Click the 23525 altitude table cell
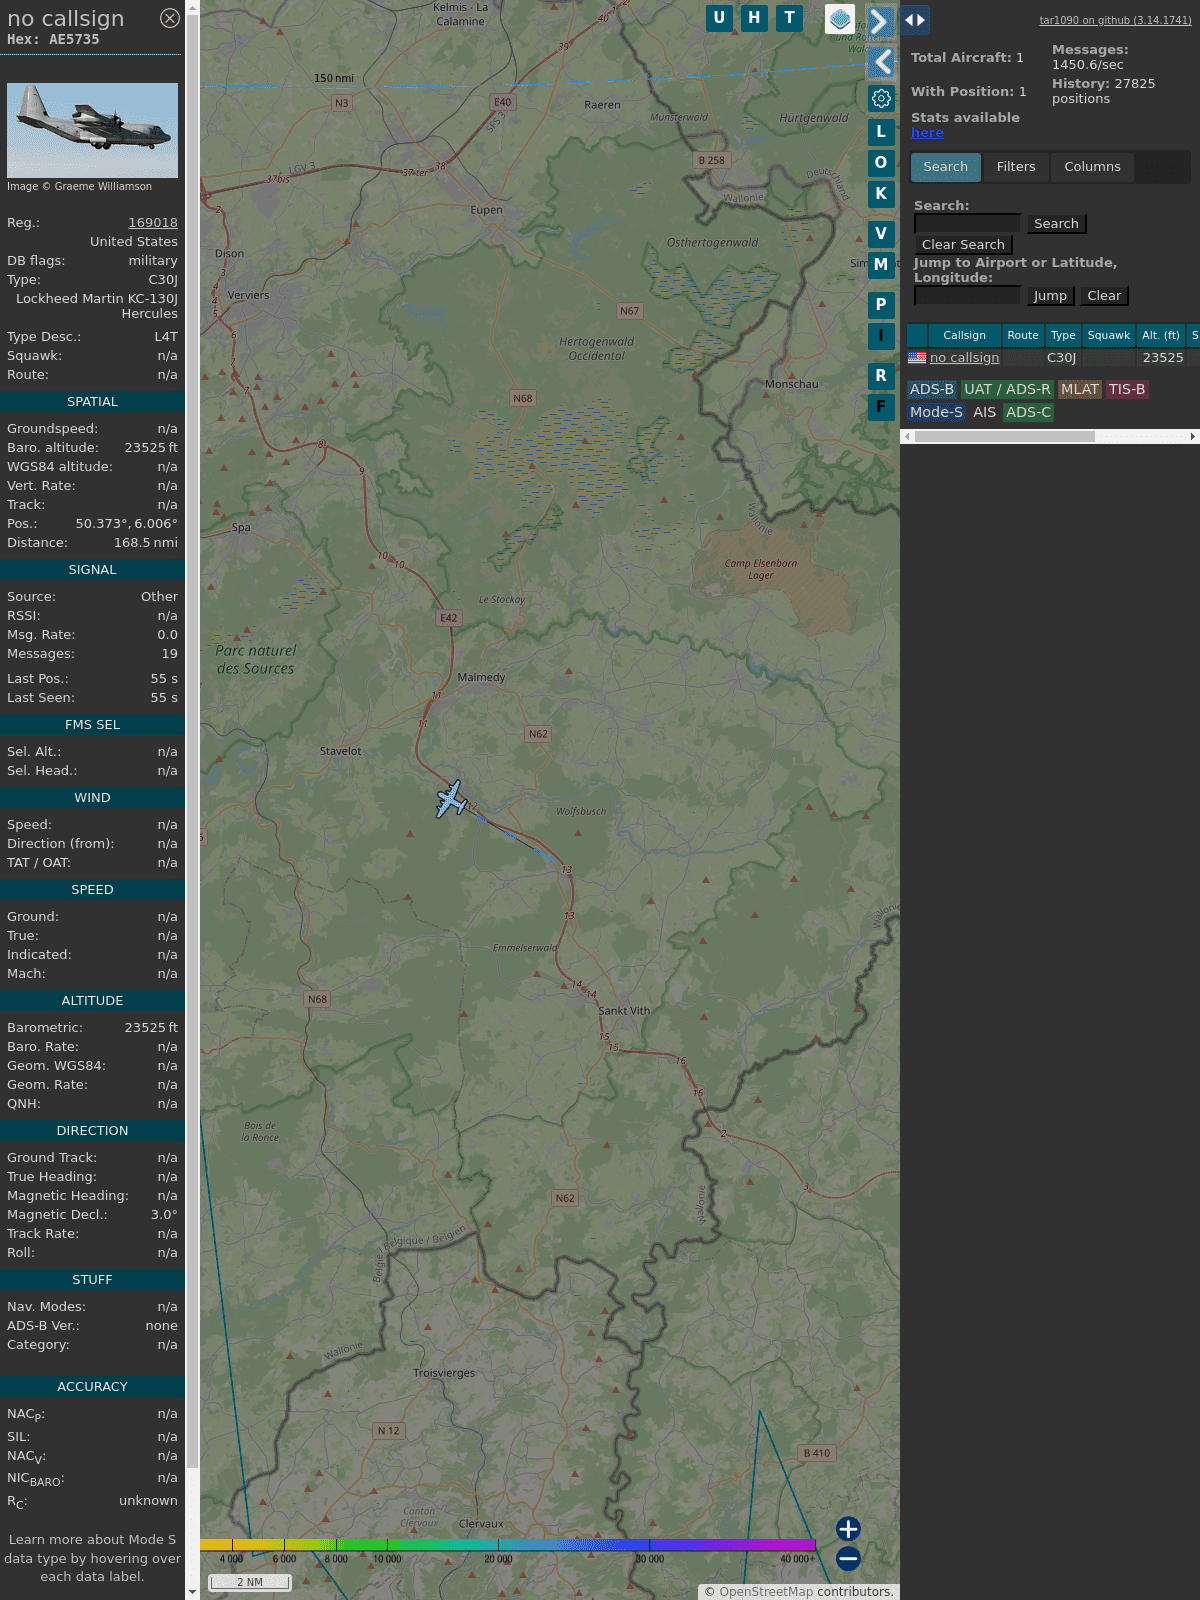1200x1600 pixels. click(x=1163, y=358)
